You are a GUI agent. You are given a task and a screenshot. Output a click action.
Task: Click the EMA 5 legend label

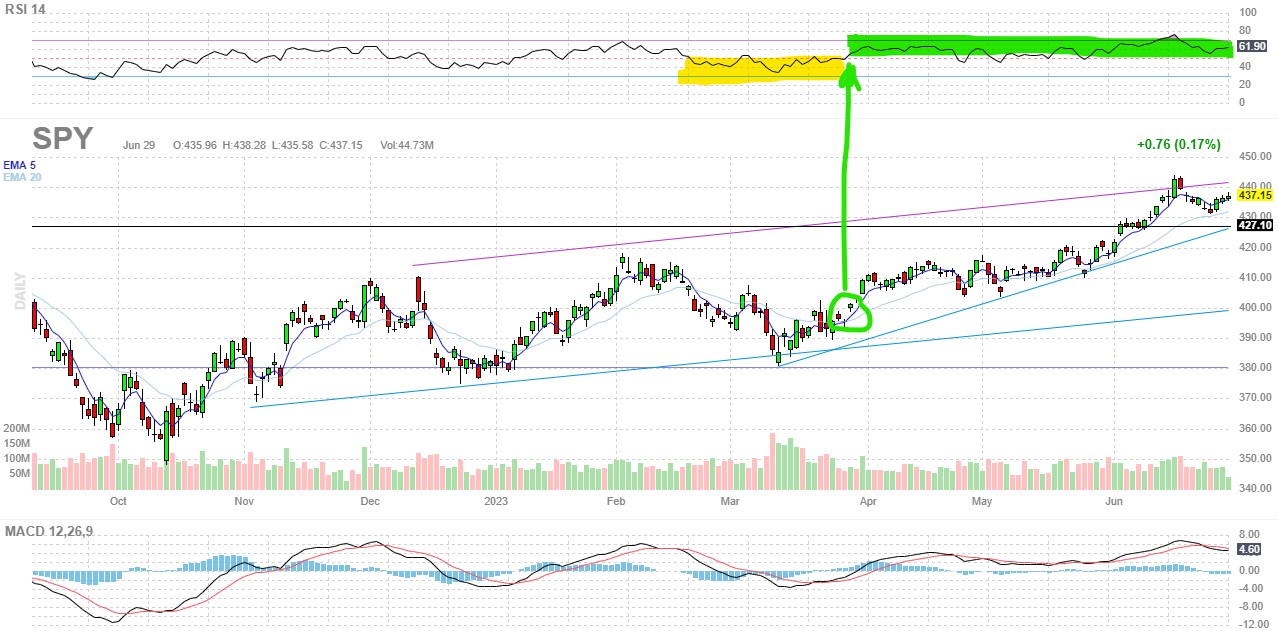coord(18,164)
